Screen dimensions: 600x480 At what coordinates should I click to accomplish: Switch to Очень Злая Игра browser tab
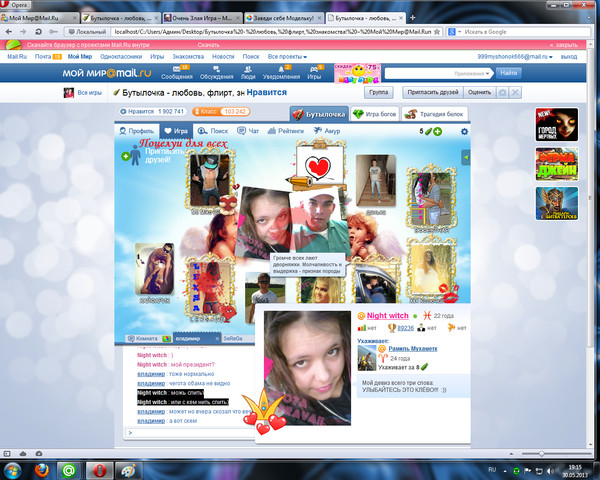click(x=202, y=18)
